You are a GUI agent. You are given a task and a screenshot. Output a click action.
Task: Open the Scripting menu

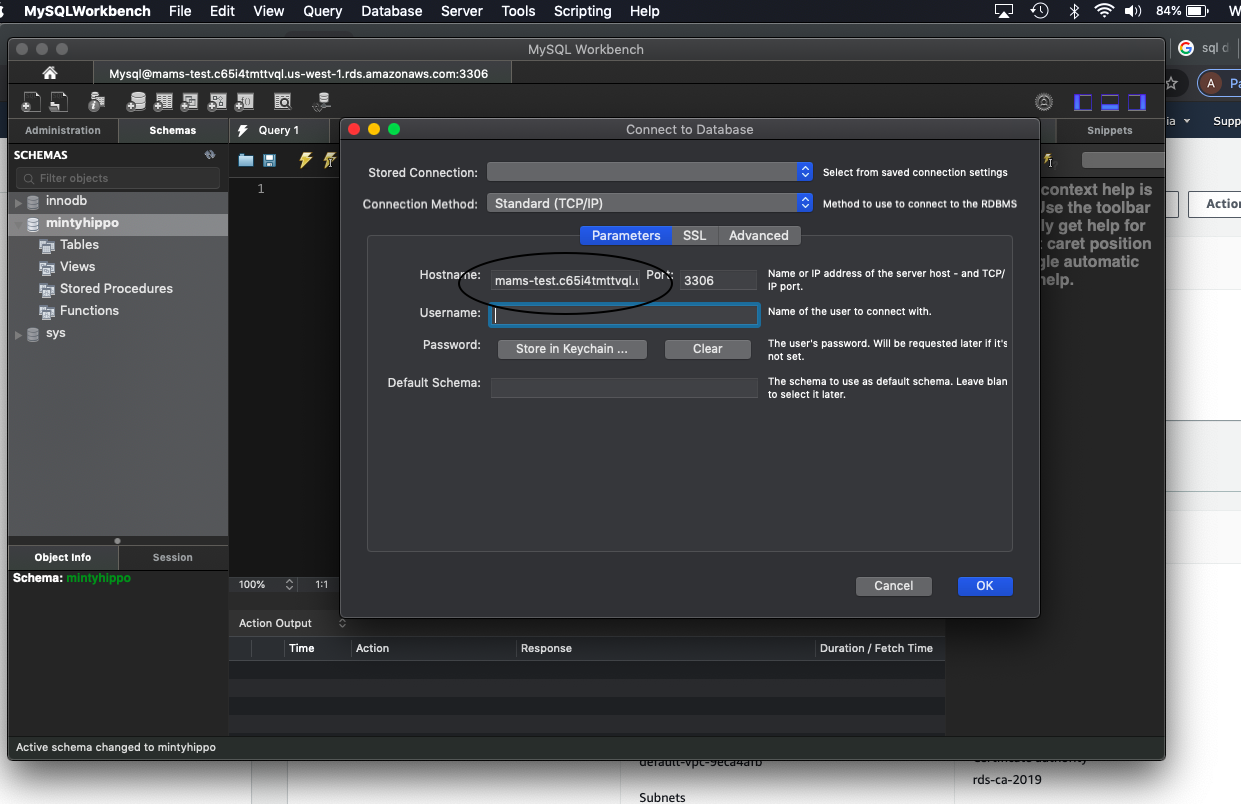pyautogui.click(x=582, y=11)
